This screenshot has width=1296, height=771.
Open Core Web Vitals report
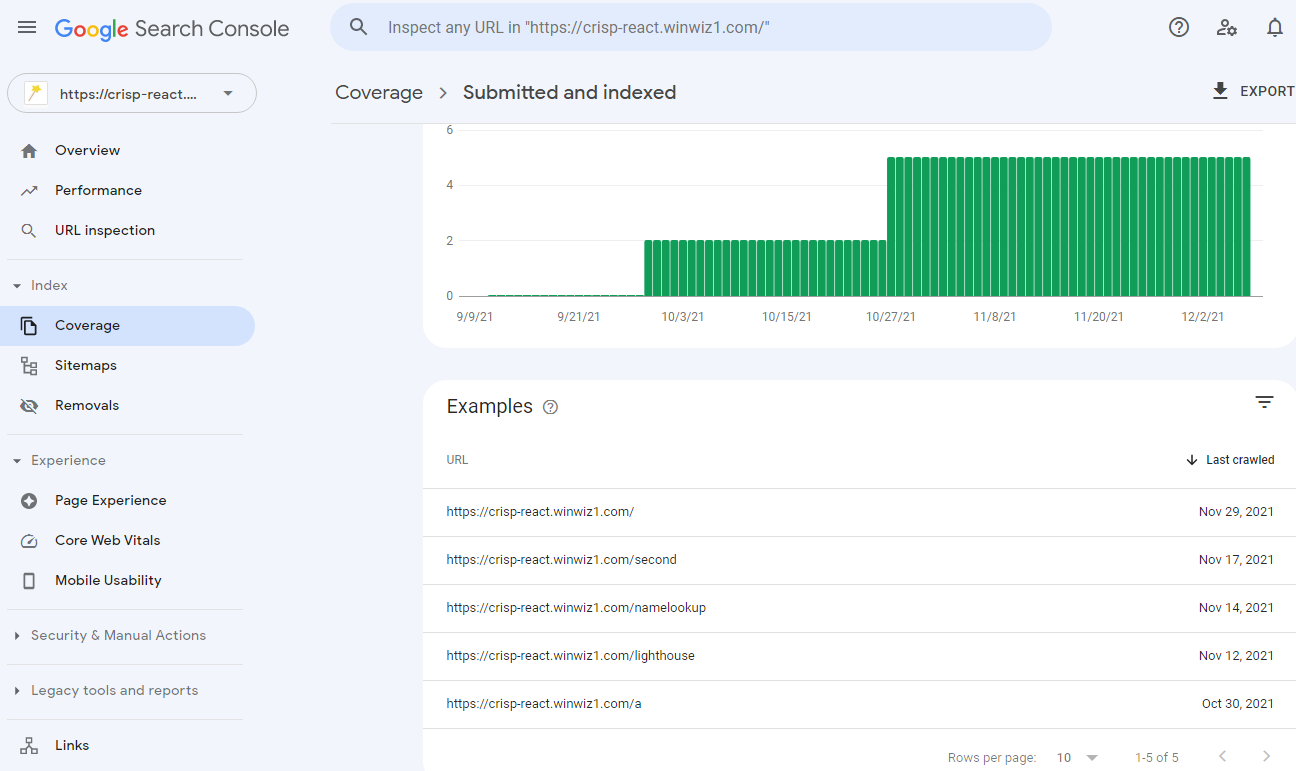coord(107,541)
